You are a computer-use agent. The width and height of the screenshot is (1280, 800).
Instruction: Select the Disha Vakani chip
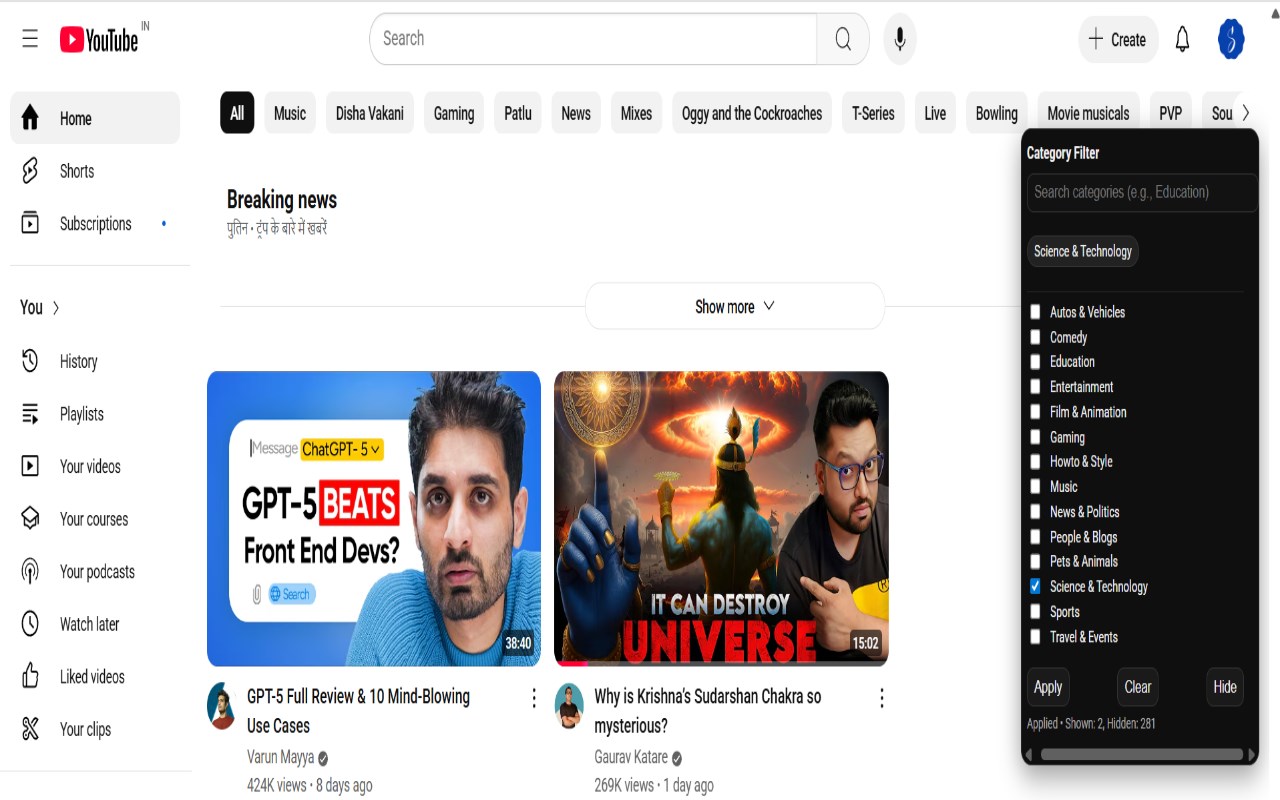click(370, 113)
